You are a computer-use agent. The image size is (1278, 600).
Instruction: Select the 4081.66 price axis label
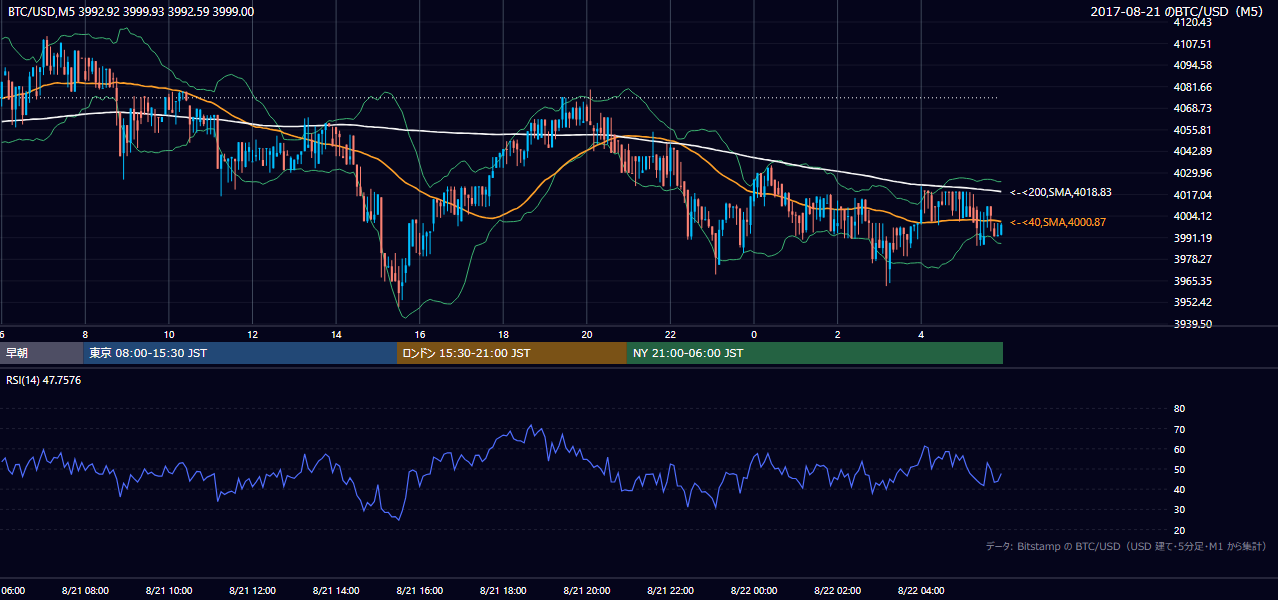point(1192,87)
